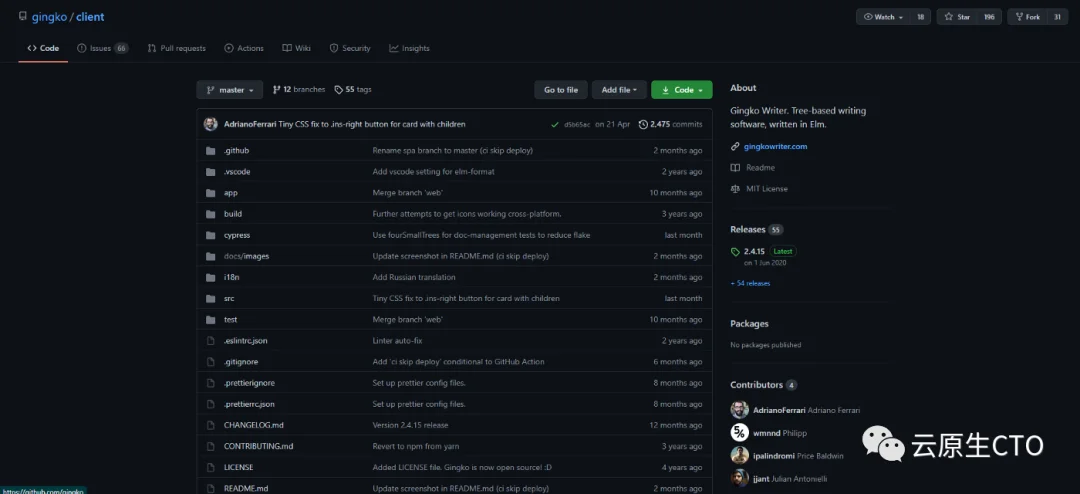The height and width of the screenshot is (494, 1080).
Task: Open the Wiki tab
Action: click(x=296, y=48)
